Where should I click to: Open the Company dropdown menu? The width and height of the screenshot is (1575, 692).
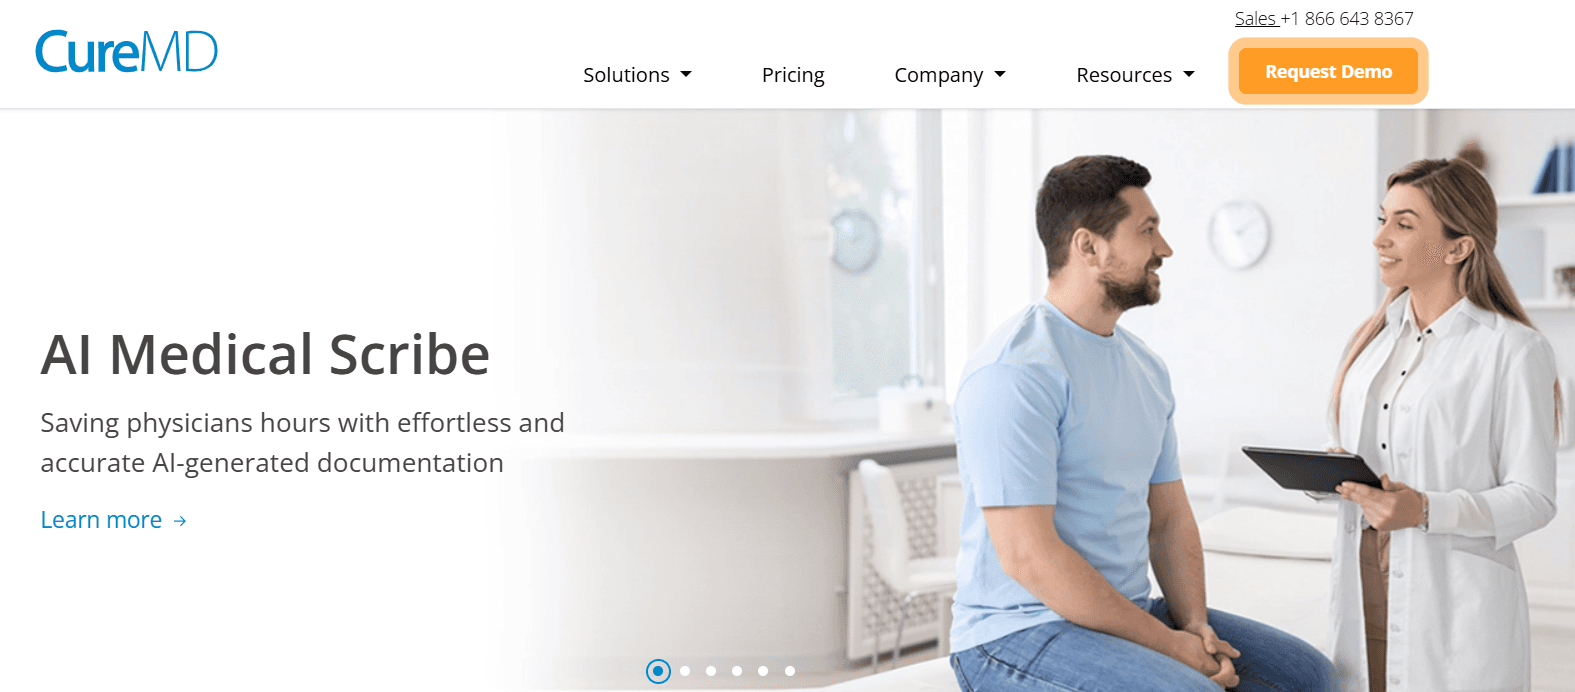950,75
